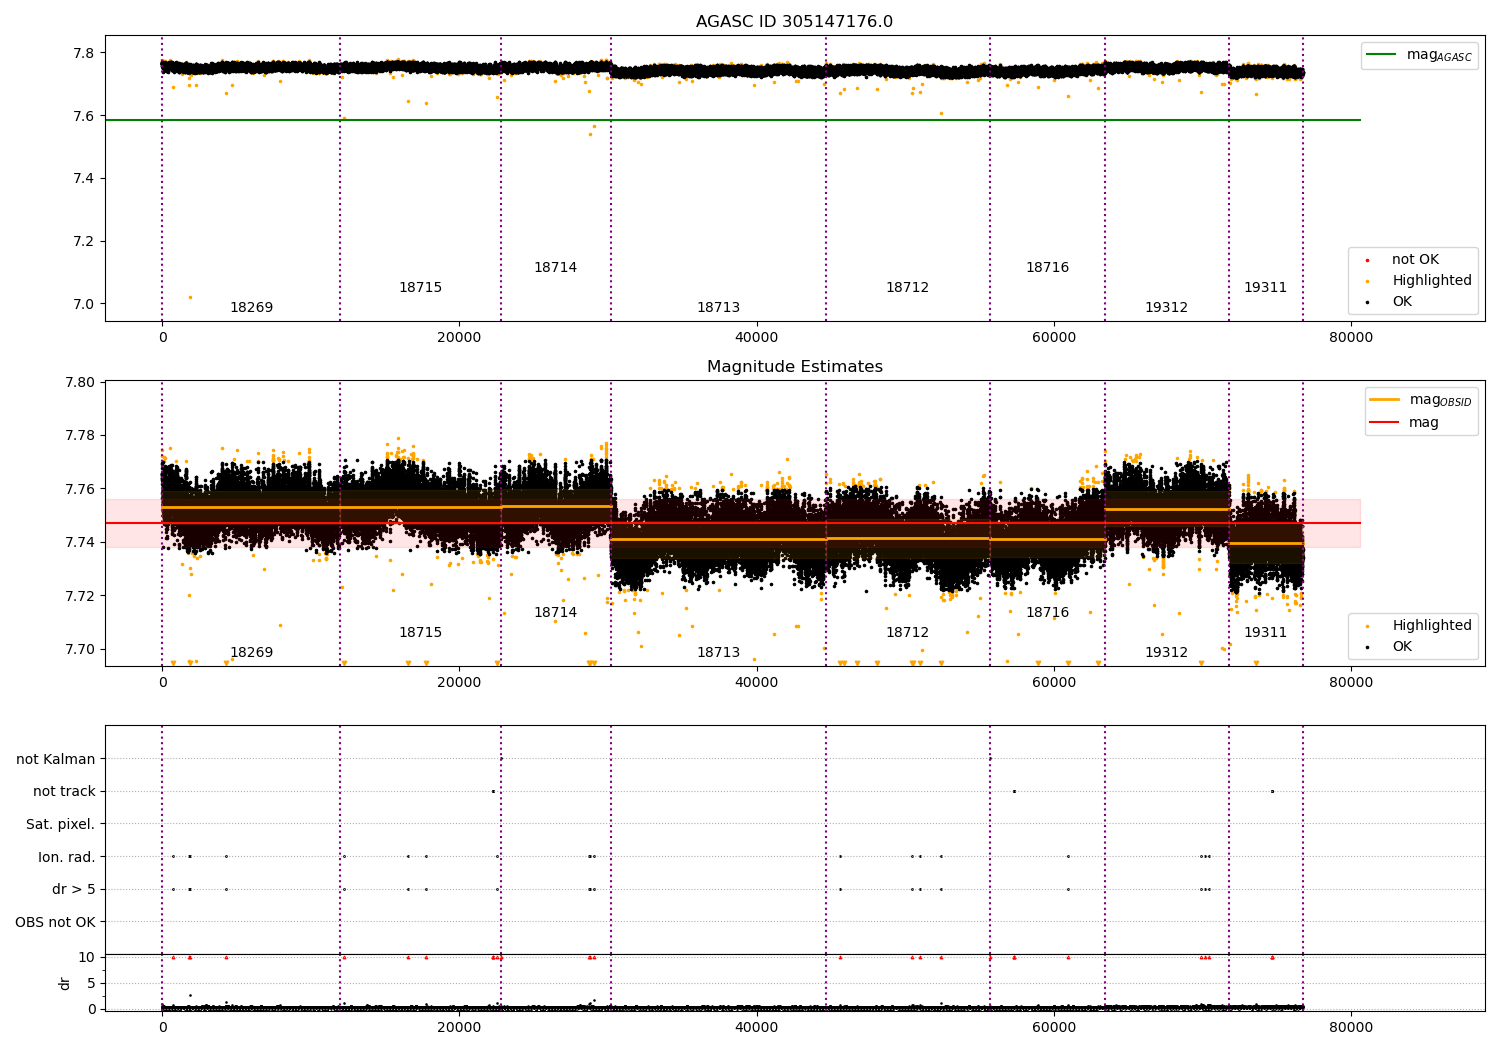This screenshot has width=1500, height=1050.
Task: Click the 60000 x-tick under Magnitude Estimates plot
Action: coord(1053,683)
